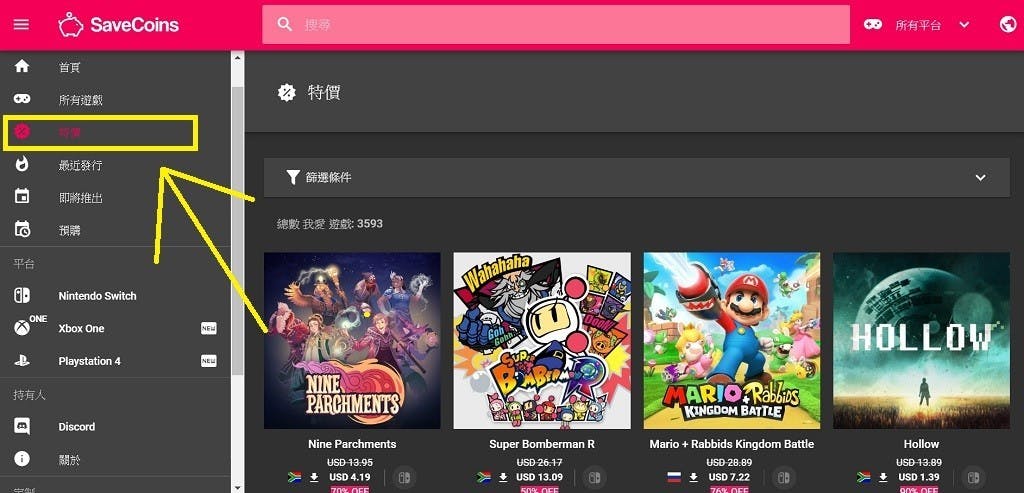Click the South Africa flag under Nine Parchments
Viewport: 1024px width, 493px height.
[295, 477]
